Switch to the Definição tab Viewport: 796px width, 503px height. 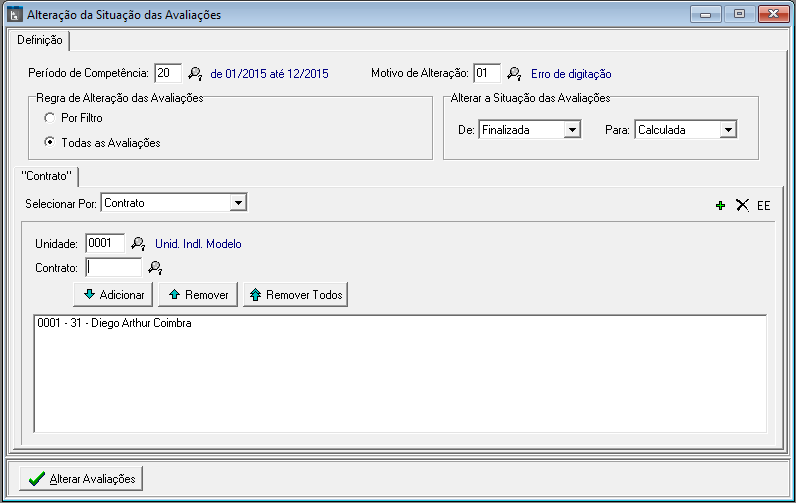coord(41,40)
